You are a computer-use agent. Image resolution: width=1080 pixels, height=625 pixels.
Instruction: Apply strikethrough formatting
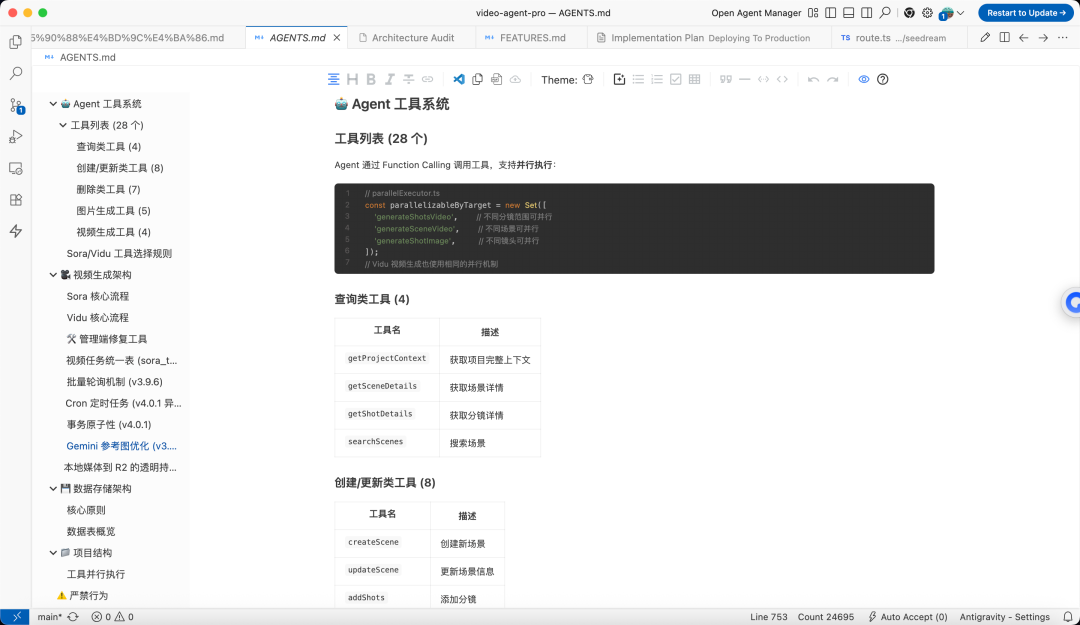(x=409, y=78)
